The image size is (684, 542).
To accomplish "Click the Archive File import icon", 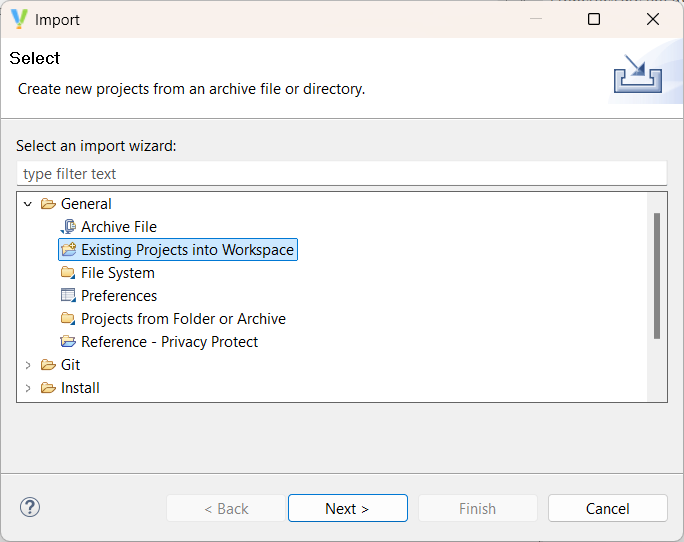I will pos(68,227).
